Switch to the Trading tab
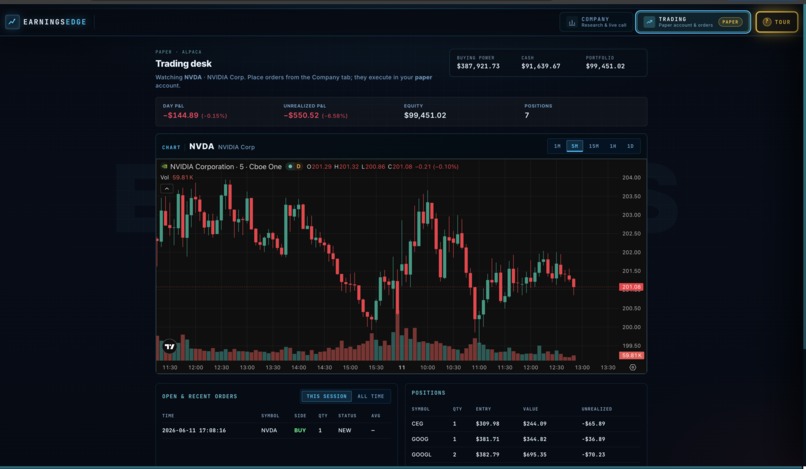The width and height of the screenshot is (806, 469). pos(692,22)
